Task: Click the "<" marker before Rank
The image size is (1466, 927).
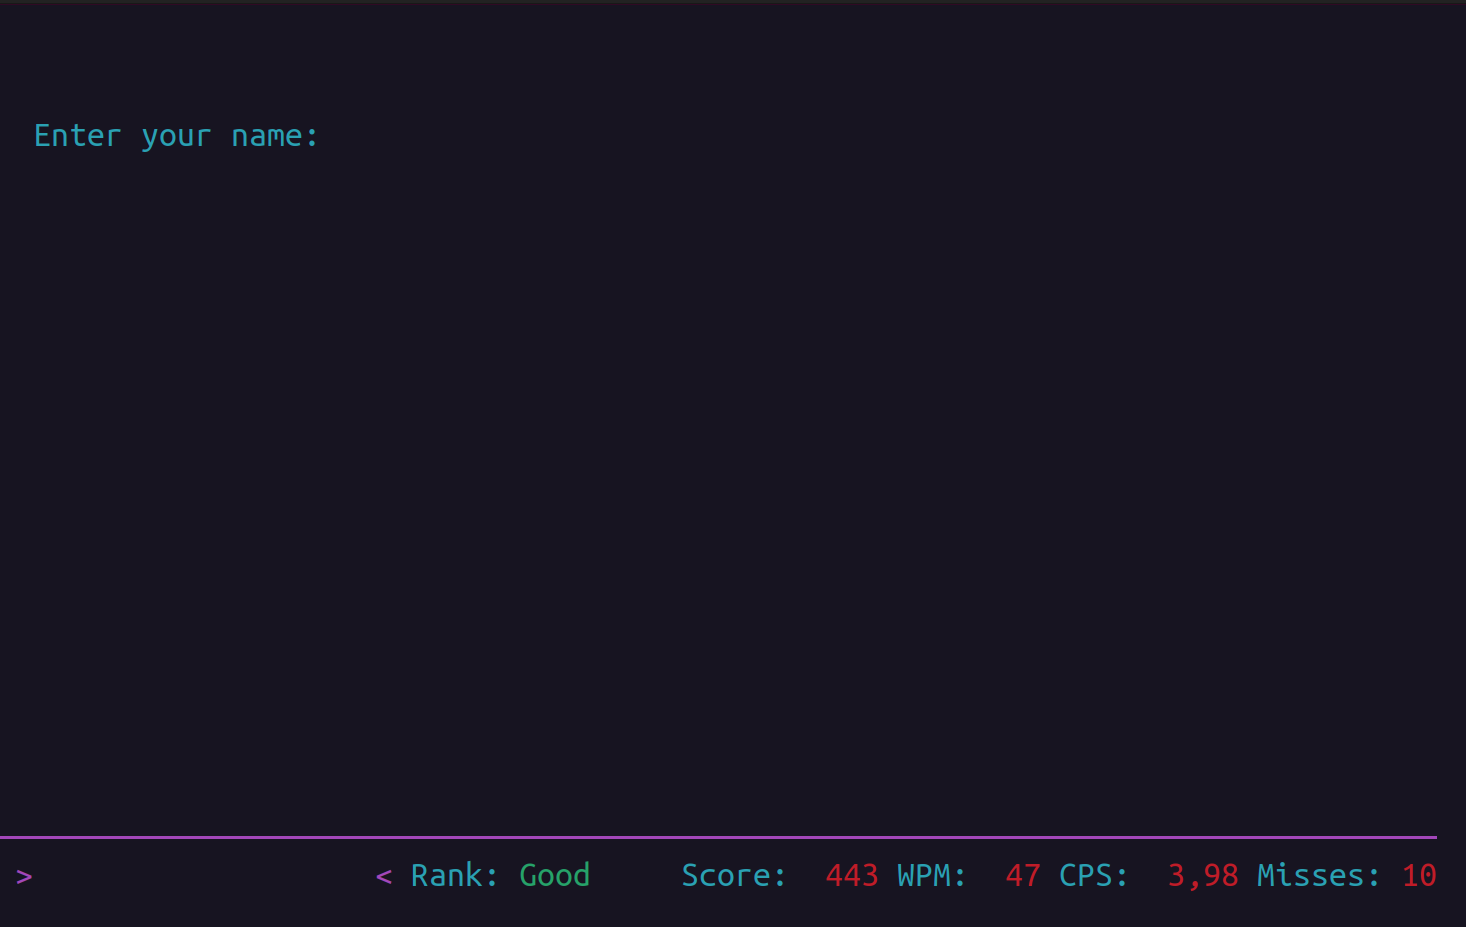Action: [x=384, y=877]
